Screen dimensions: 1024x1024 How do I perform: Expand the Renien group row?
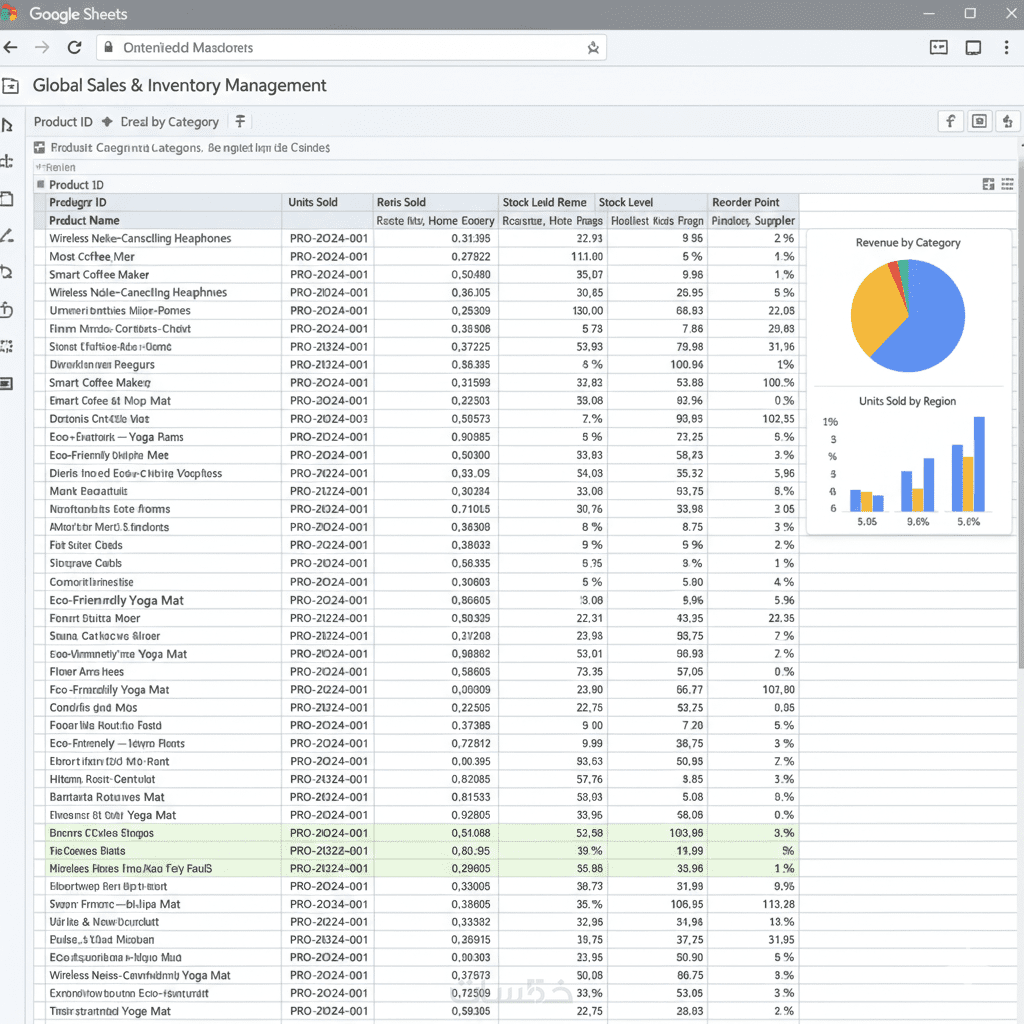[x=56, y=168]
